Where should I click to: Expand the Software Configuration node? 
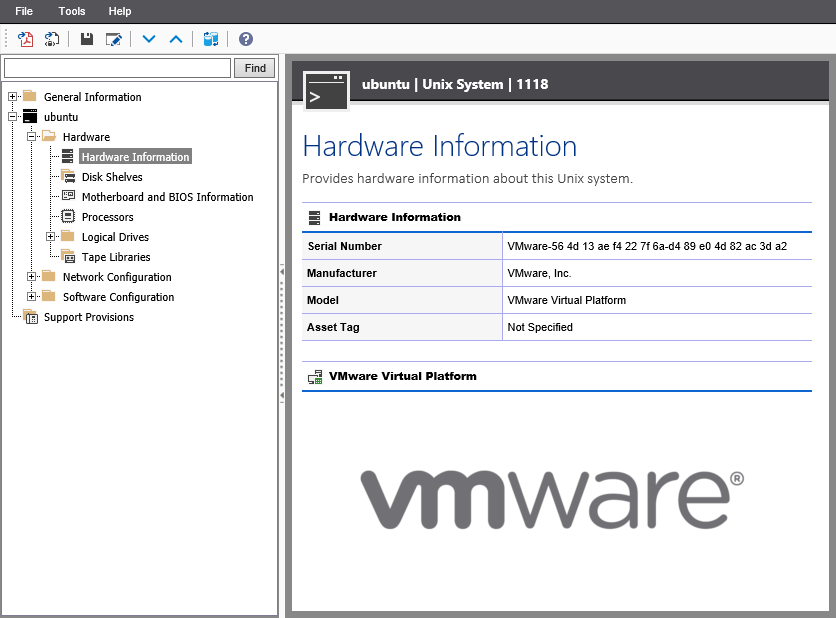pos(31,296)
